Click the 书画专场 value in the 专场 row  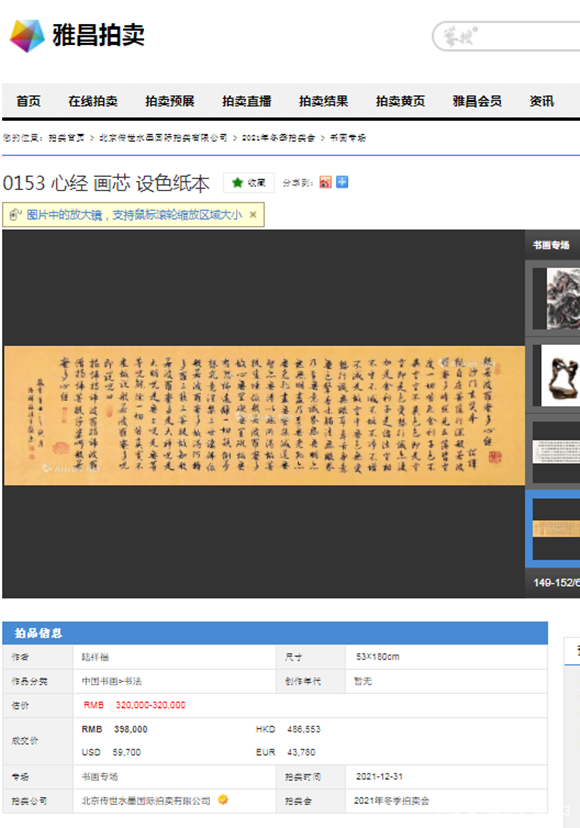tap(100, 777)
